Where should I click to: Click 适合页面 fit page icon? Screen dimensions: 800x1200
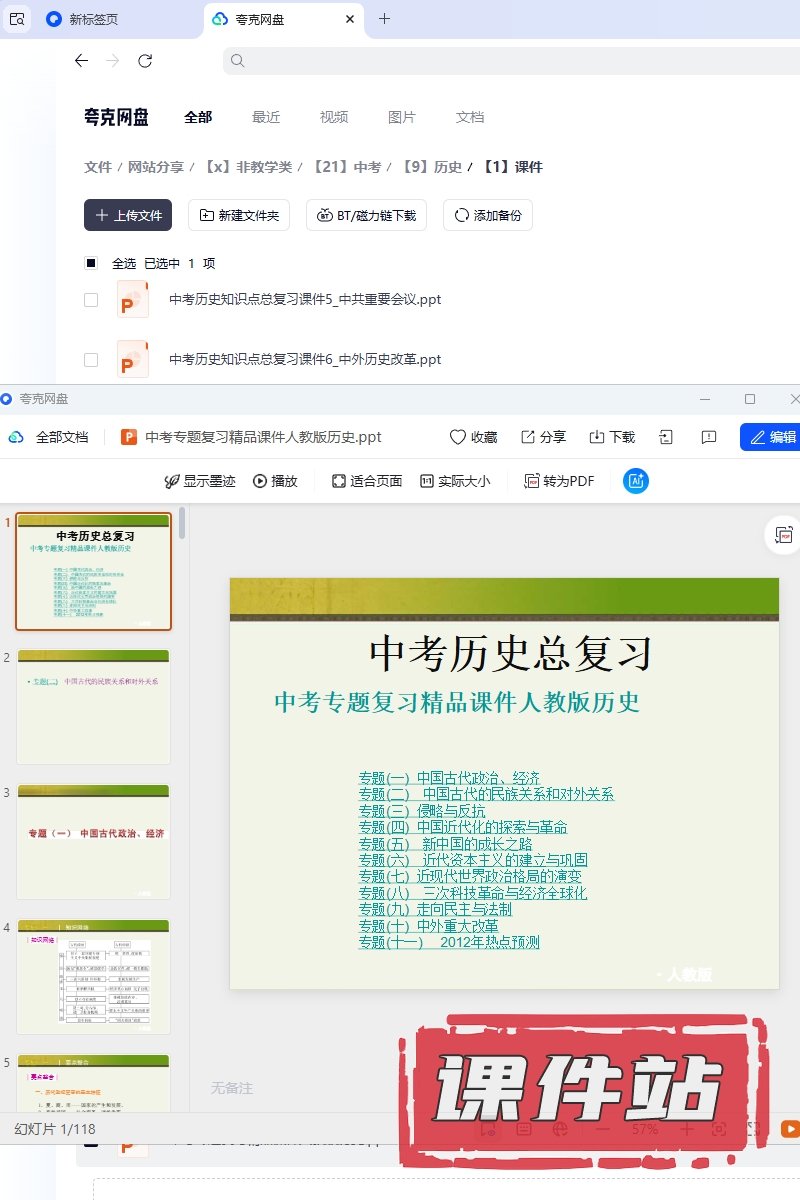367,481
